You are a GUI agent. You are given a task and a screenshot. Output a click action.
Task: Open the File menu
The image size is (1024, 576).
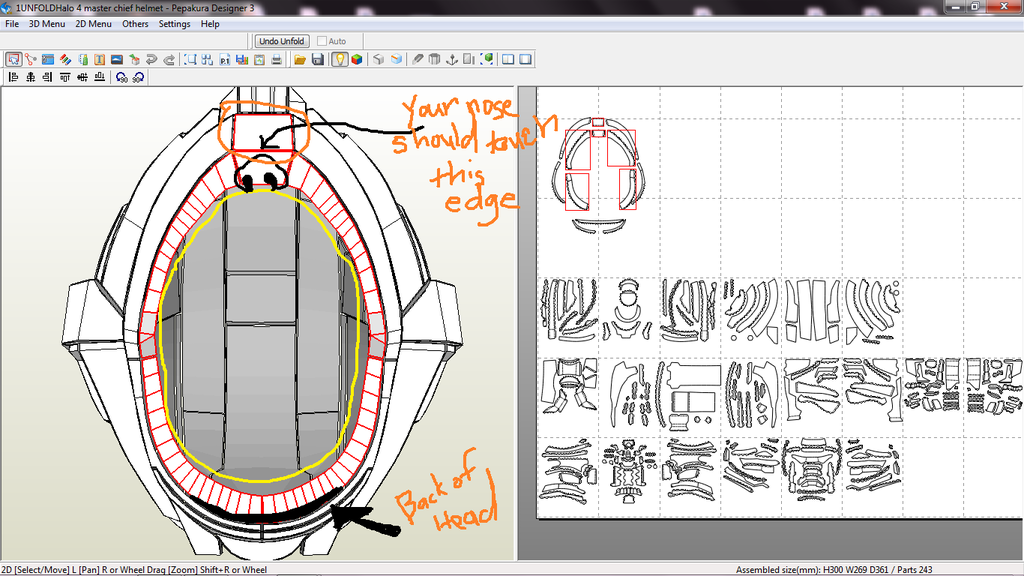pos(12,23)
